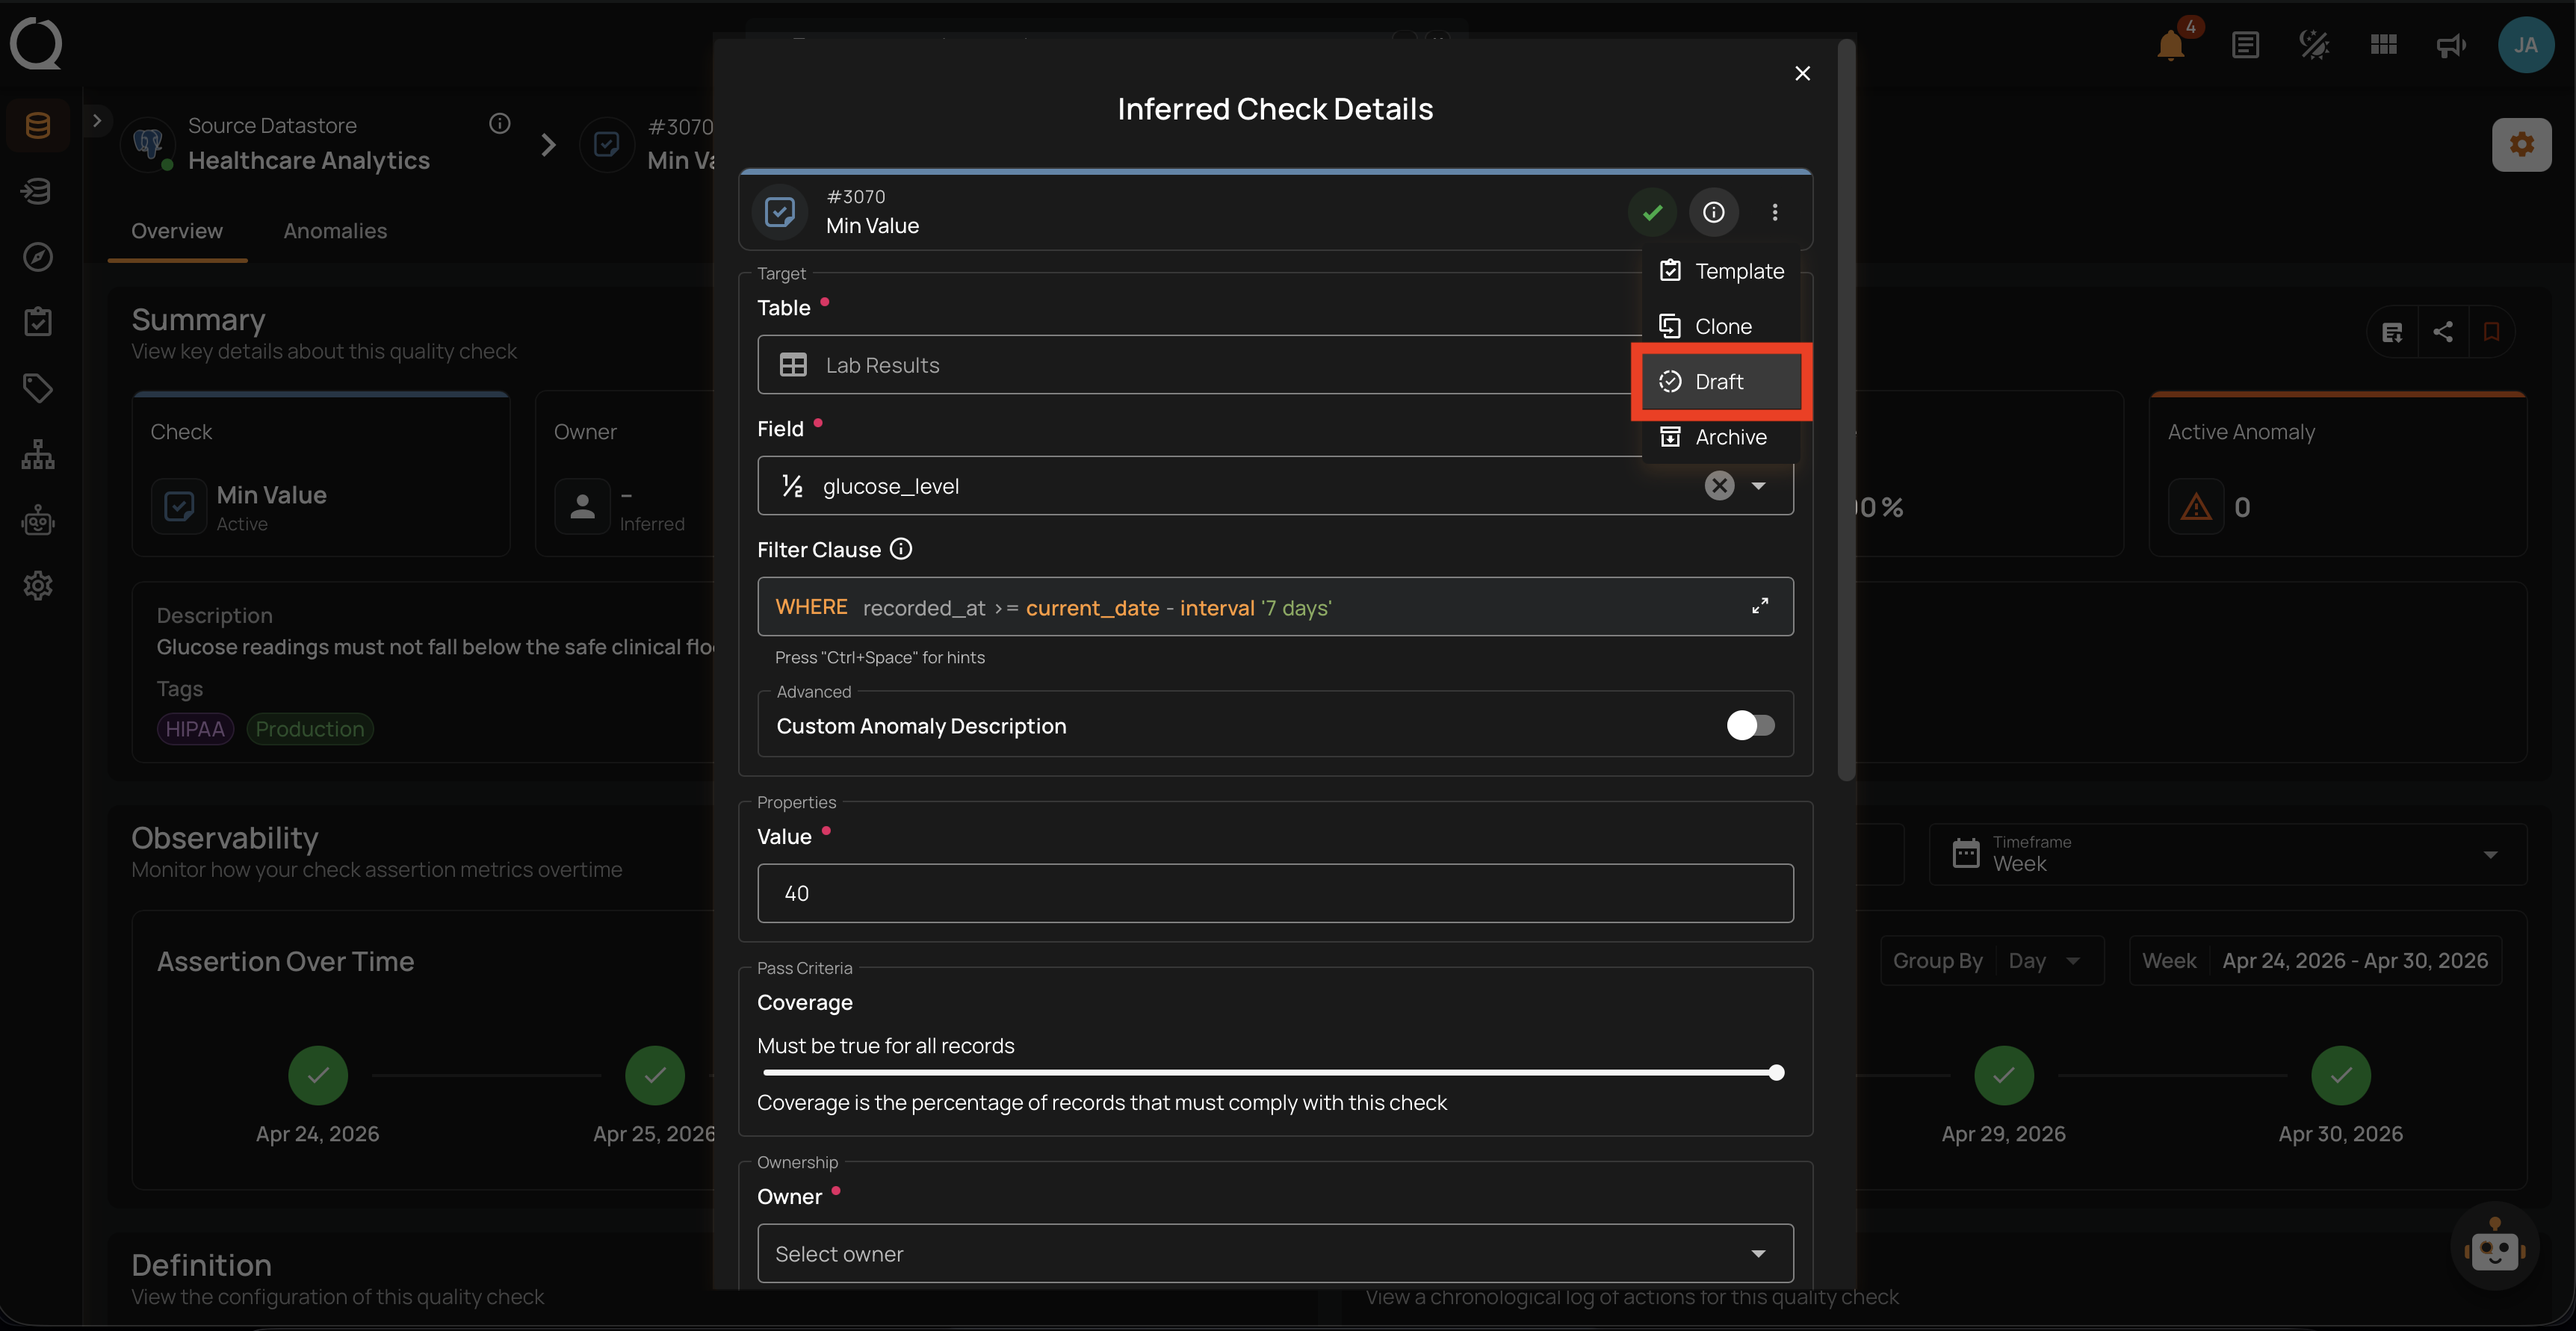Viewport: 2576px width, 1331px height.
Task: Click the Active Anomaly warning icon
Action: (x=2195, y=507)
